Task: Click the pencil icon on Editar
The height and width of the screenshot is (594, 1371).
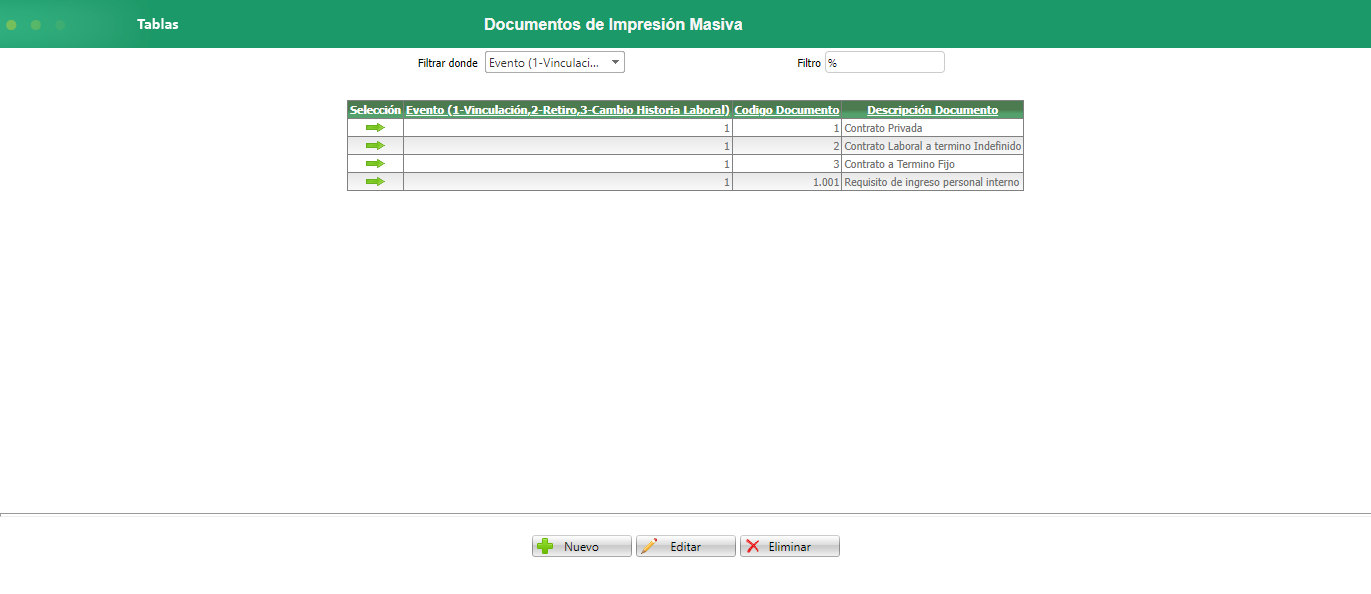Action: [x=655, y=545]
